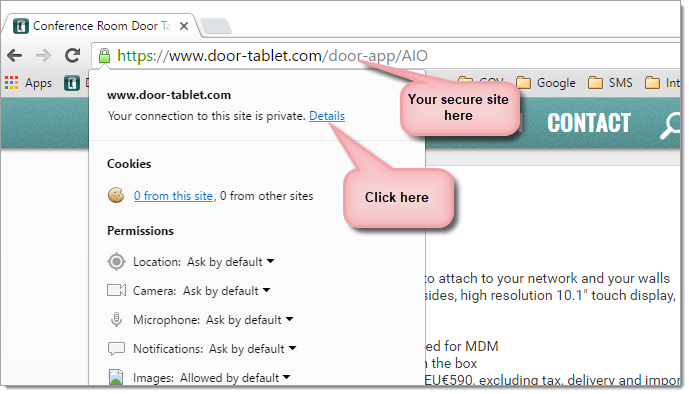This screenshot has height=394, width=689.
Task: Click the Details link
Action: pyautogui.click(x=327, y=116)
